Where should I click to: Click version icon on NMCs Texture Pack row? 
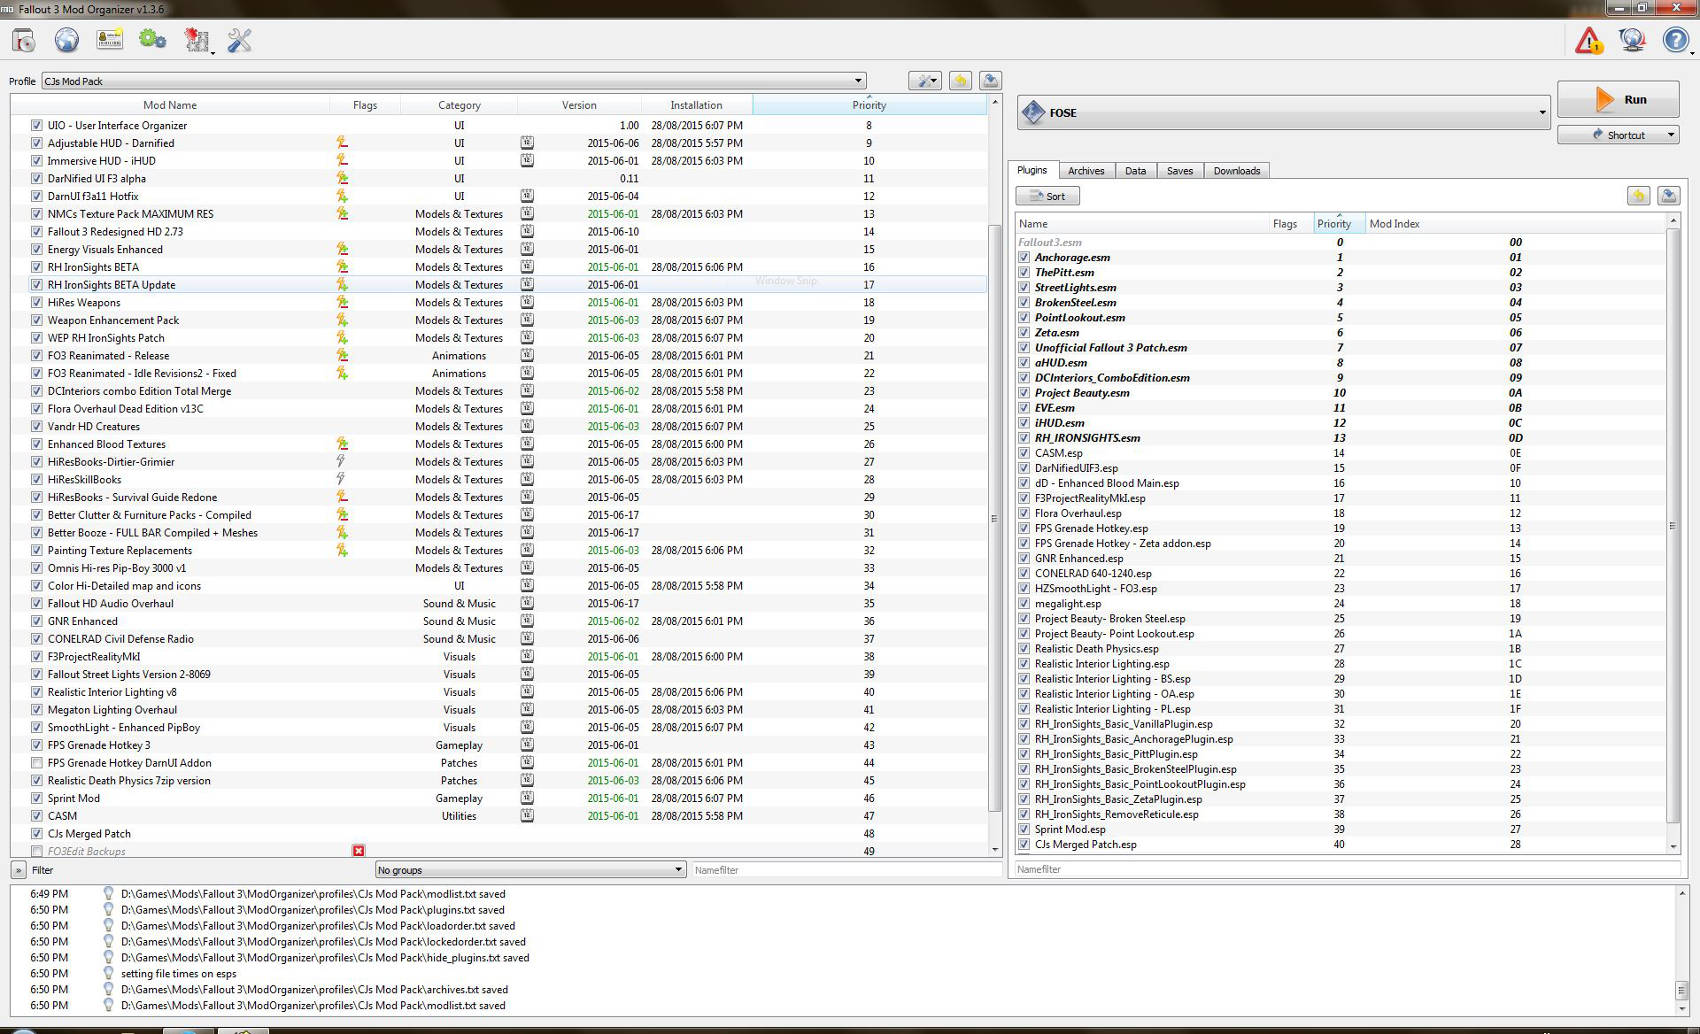527,214
